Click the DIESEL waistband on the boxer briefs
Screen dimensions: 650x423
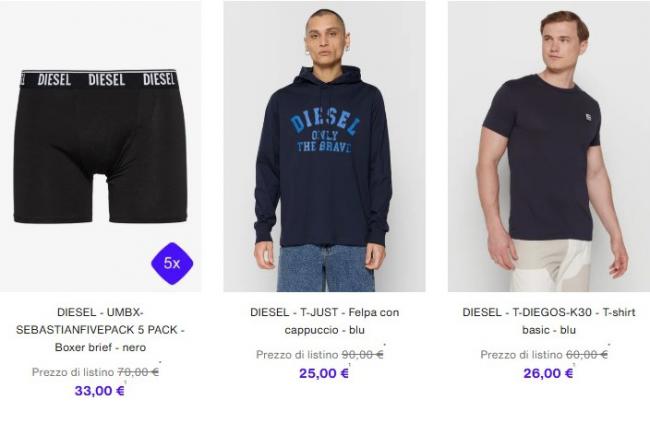click(99, 79)
